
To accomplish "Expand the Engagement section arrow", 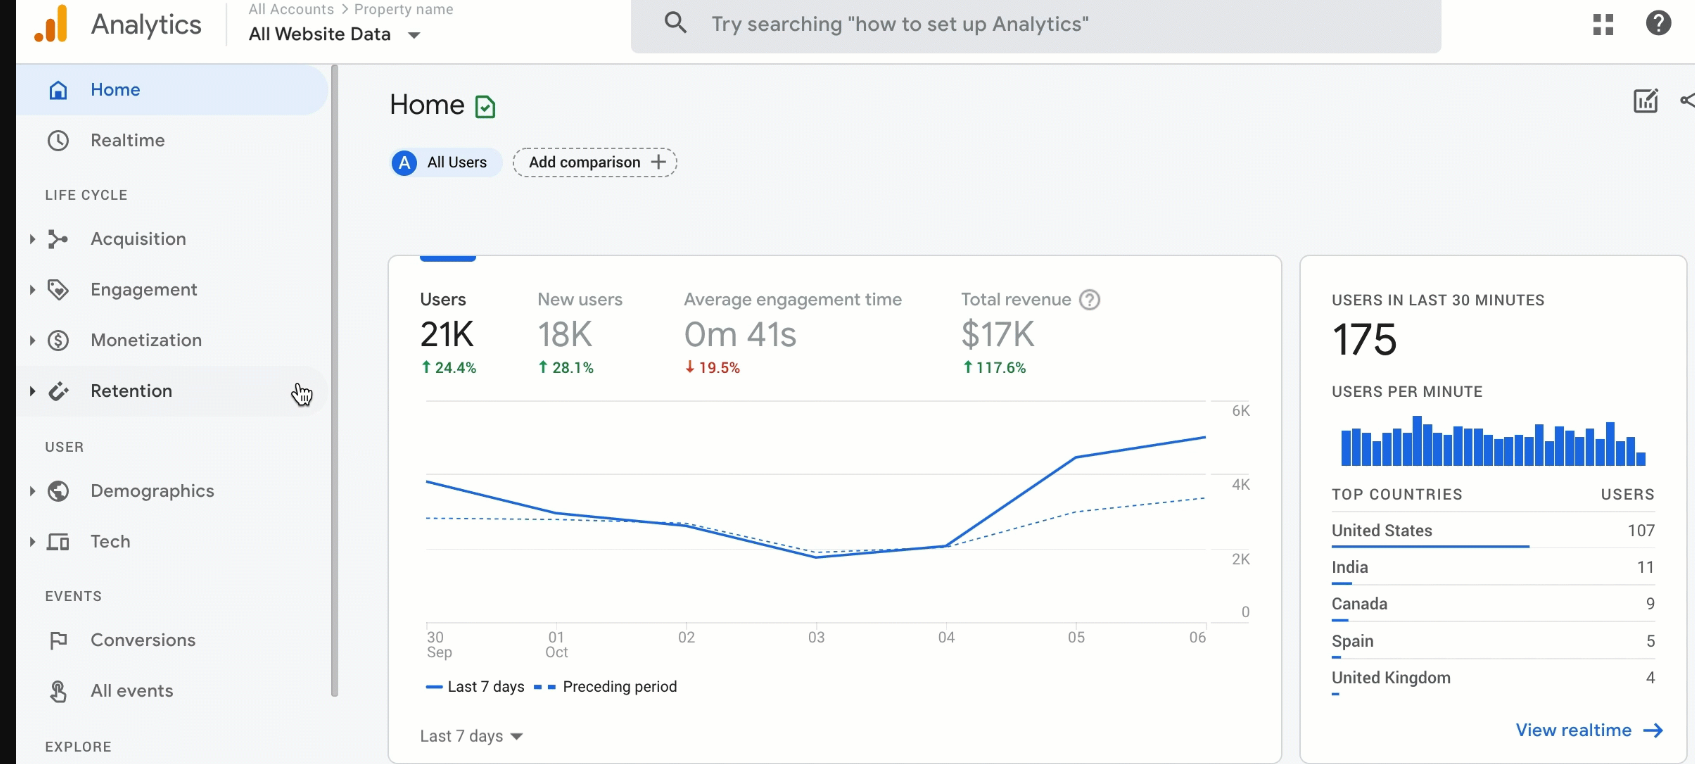I will pos(32,290).
